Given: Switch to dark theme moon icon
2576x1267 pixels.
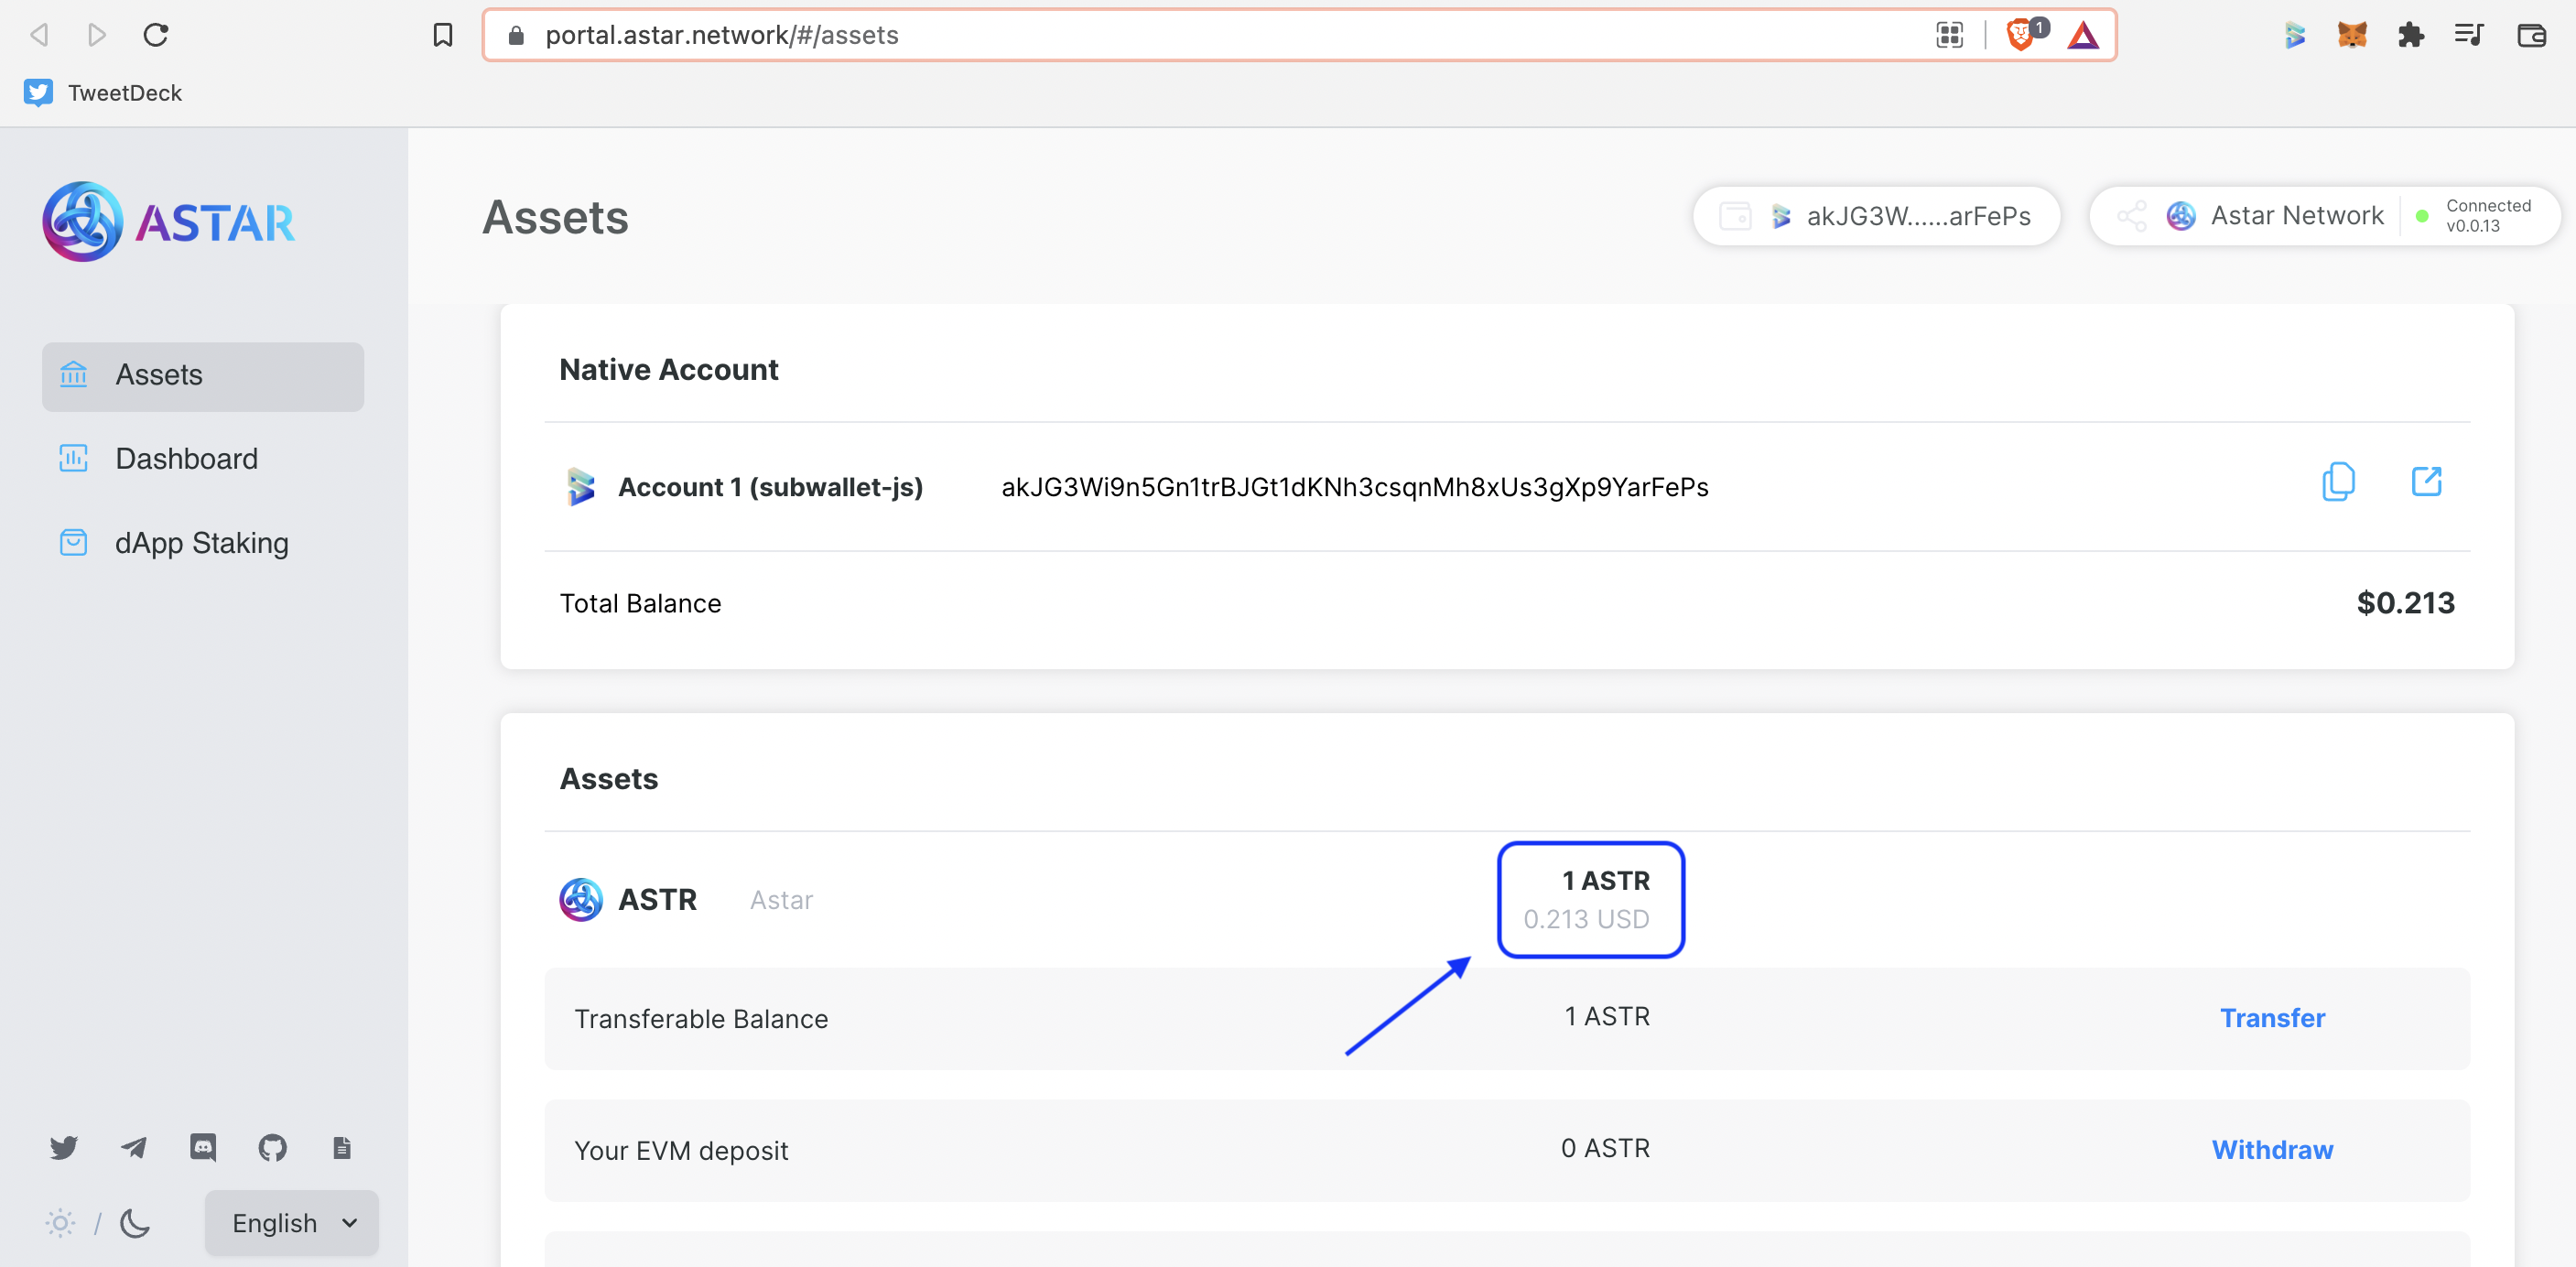Looking at the screenshot, I should [135, 1222].
